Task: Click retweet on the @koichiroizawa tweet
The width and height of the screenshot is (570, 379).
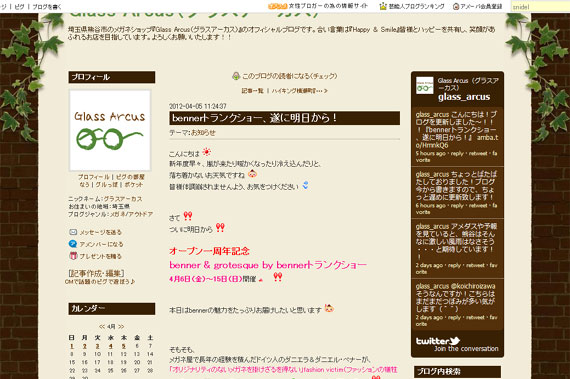Action: click(x=475, y=317)
